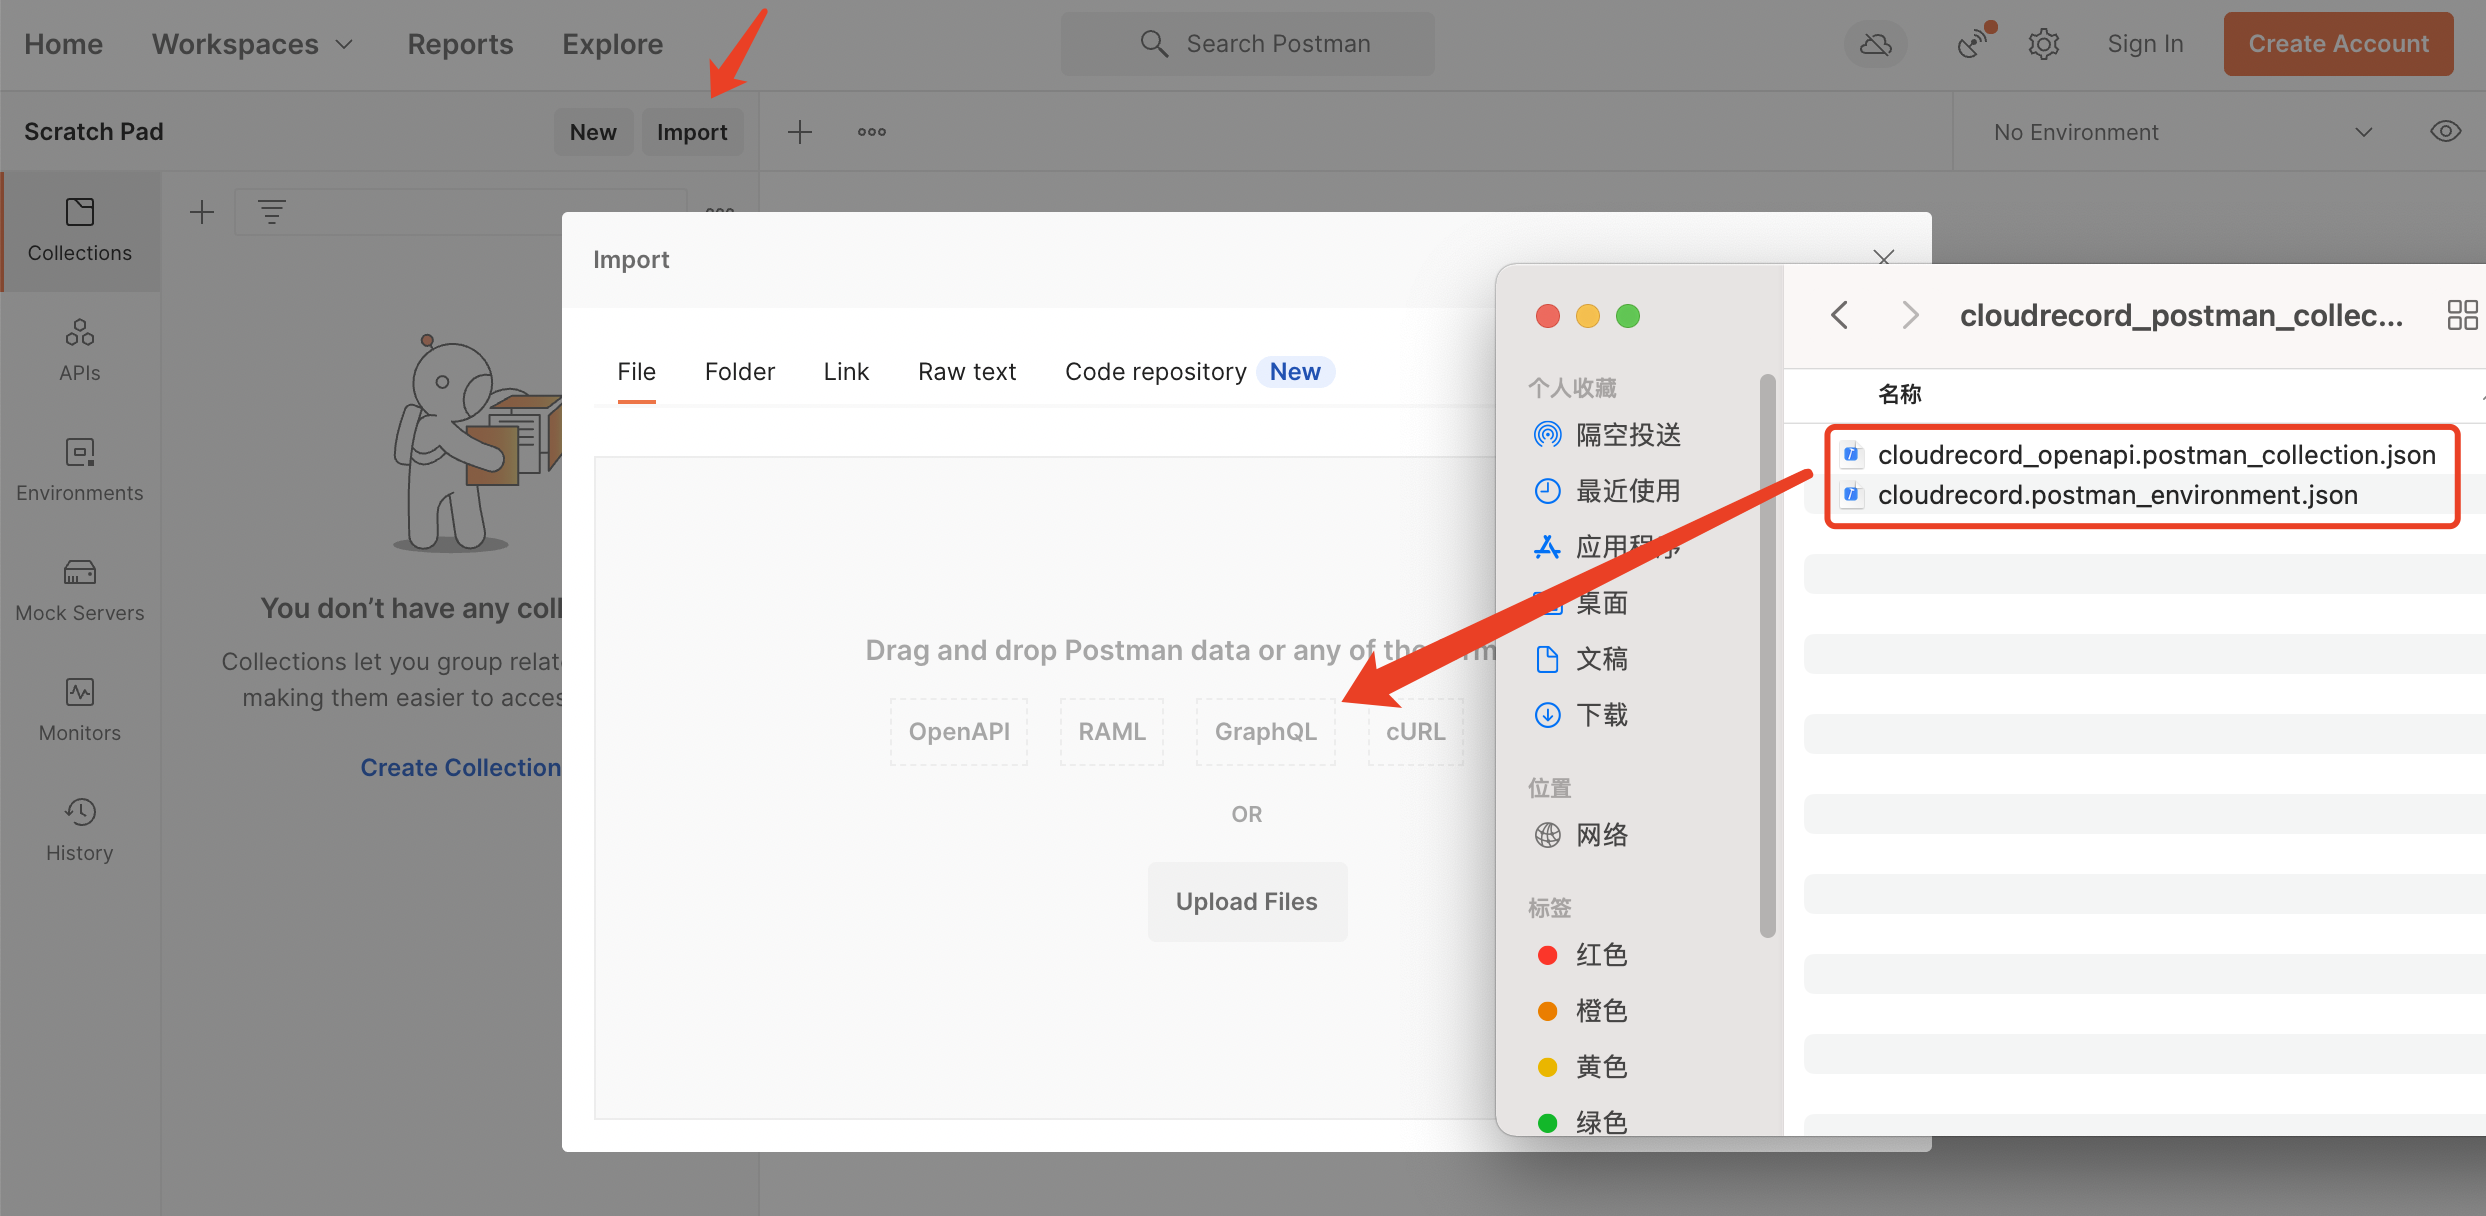Go back in the Finder window
Viewport: 2486px width, 1216px height.
(1839, 316)
